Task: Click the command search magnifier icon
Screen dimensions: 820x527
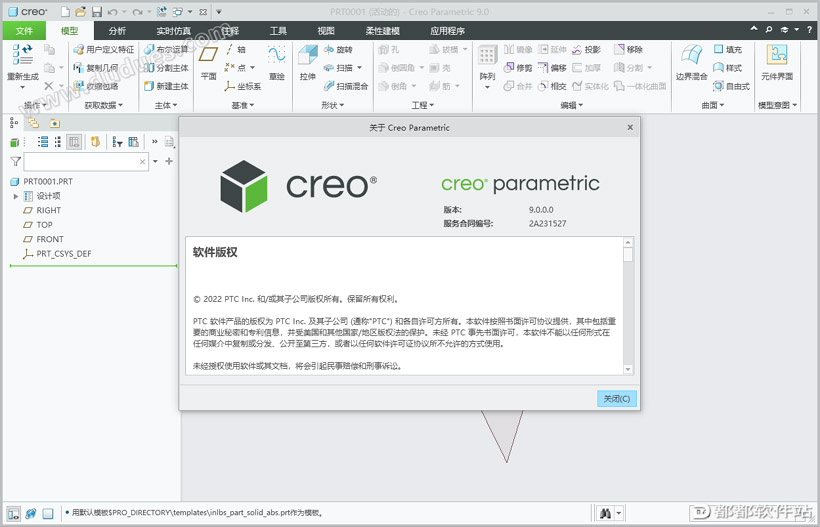Action: coord(769,30)
